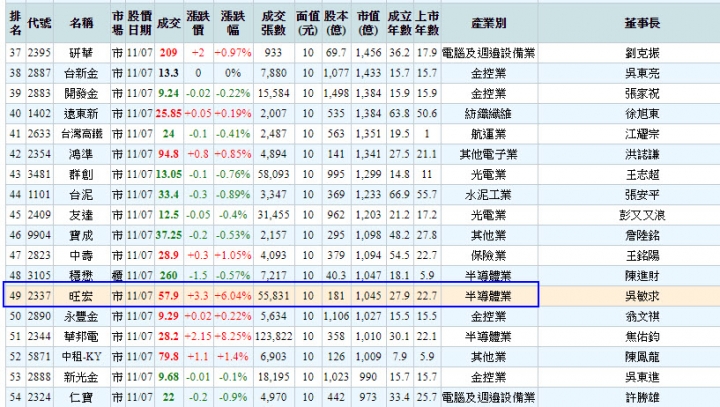Open 永豐金 stock name link
The height and width of the screenshot is (407, 720).
[x=81, y=316]
